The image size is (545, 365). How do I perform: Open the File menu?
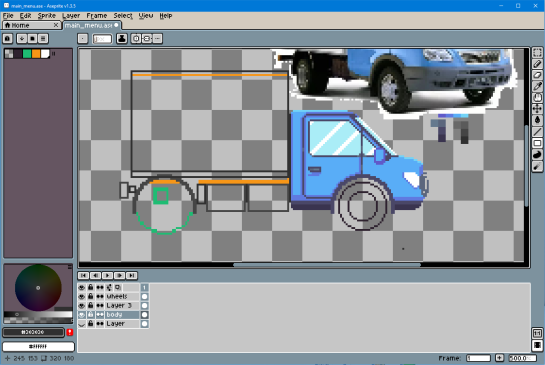[x=8, y=16]
